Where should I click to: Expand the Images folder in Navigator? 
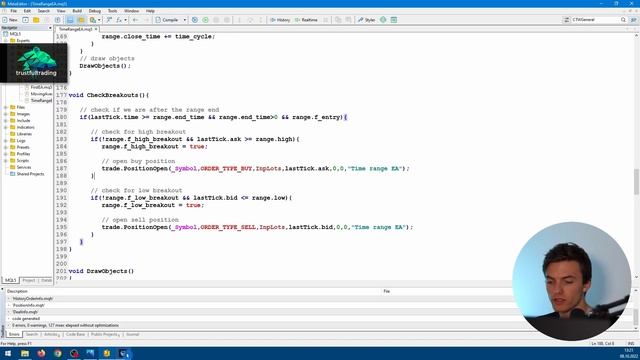click(6, 114)
